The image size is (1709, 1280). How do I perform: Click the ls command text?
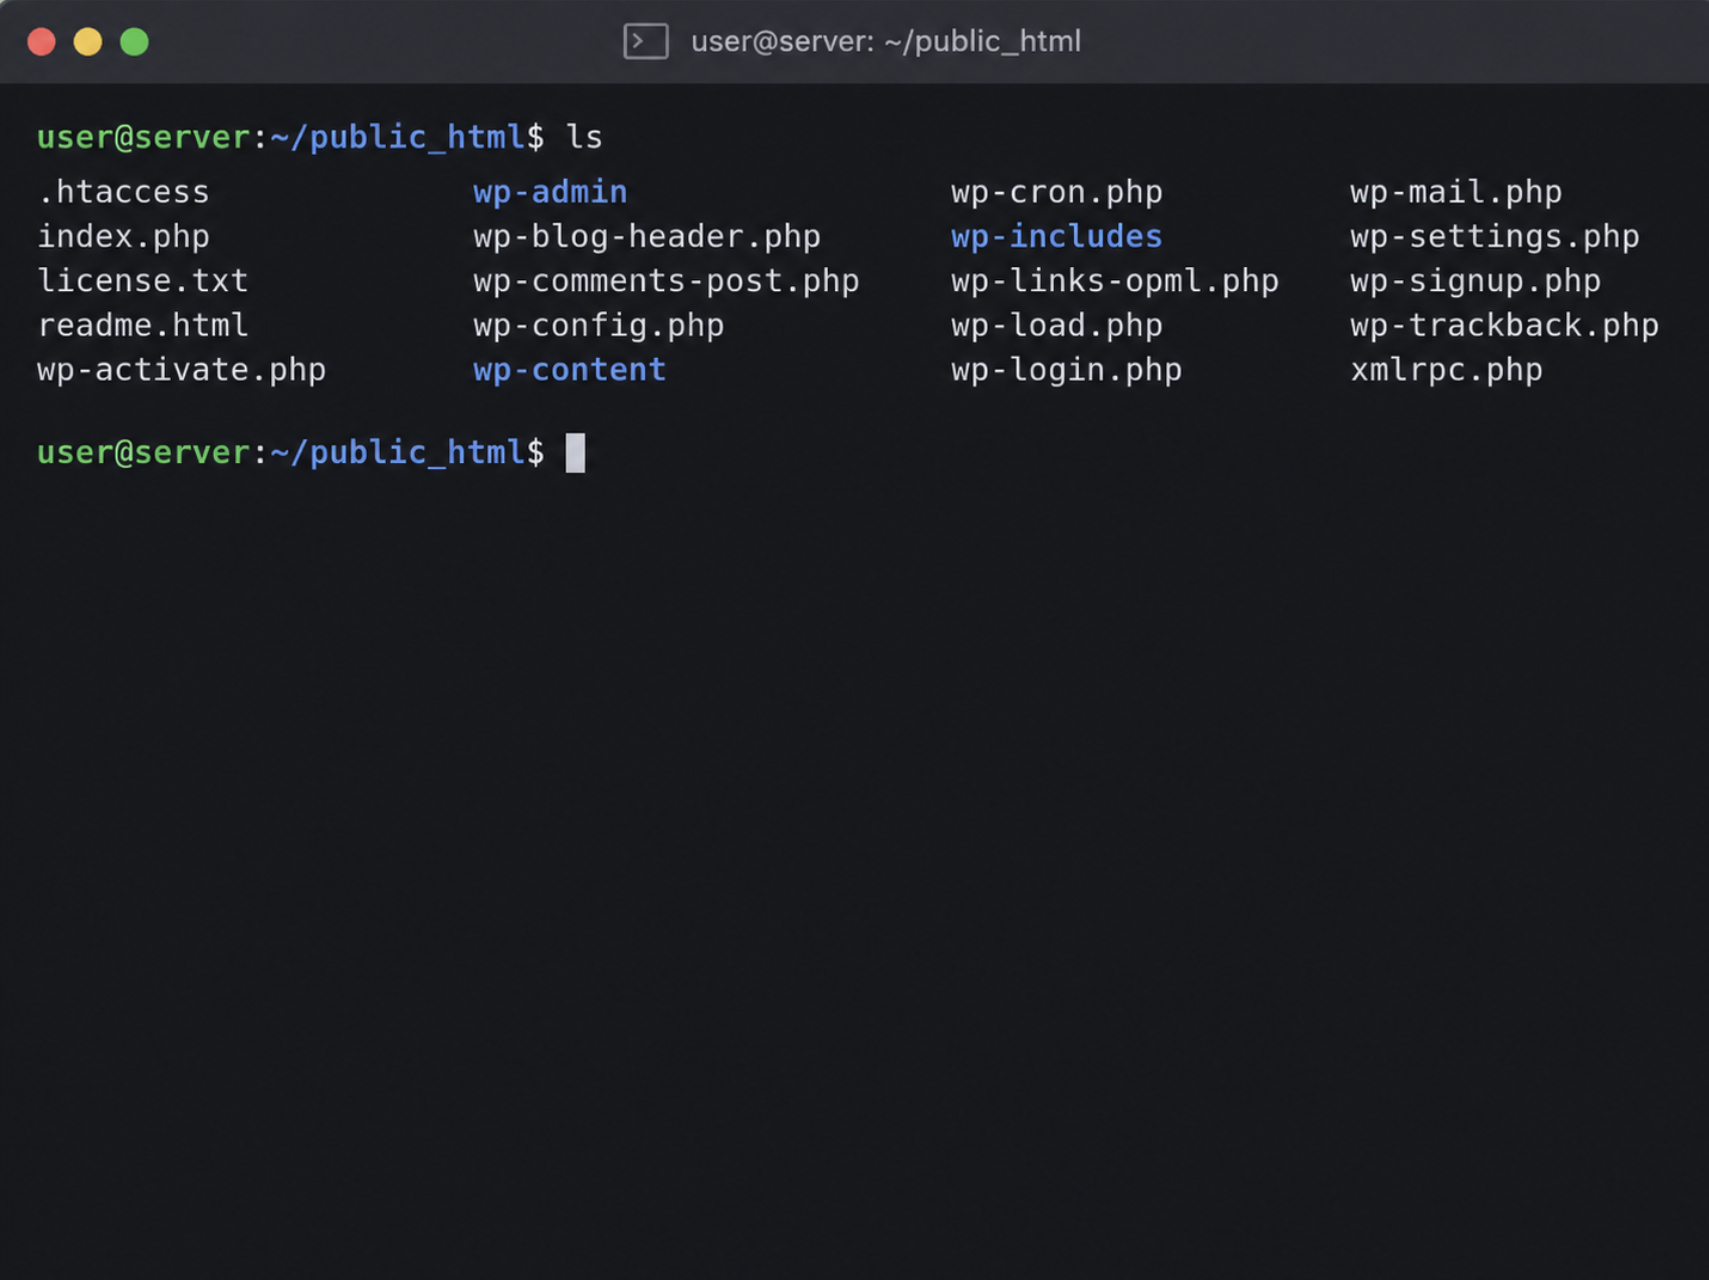[584, 137]
